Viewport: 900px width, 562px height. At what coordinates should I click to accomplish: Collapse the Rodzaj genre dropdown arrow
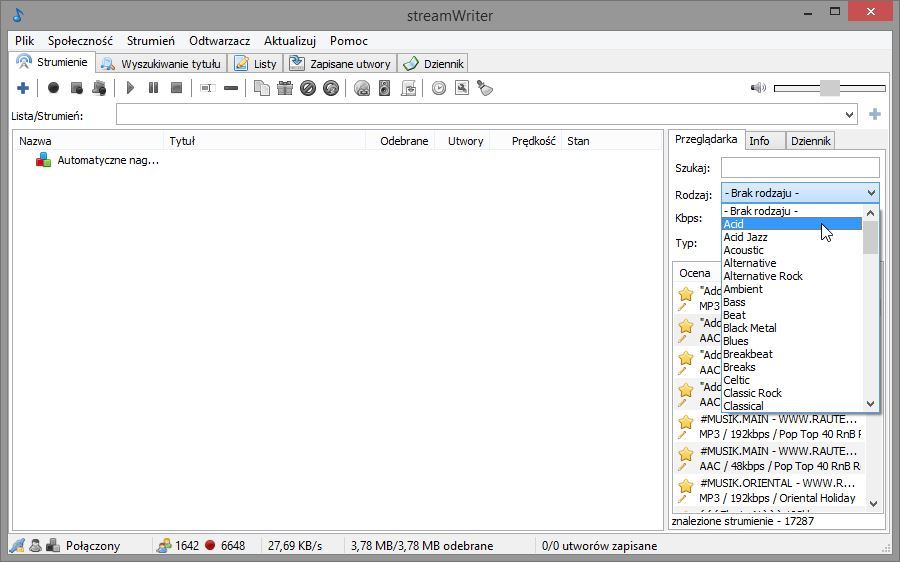point(871,193)
